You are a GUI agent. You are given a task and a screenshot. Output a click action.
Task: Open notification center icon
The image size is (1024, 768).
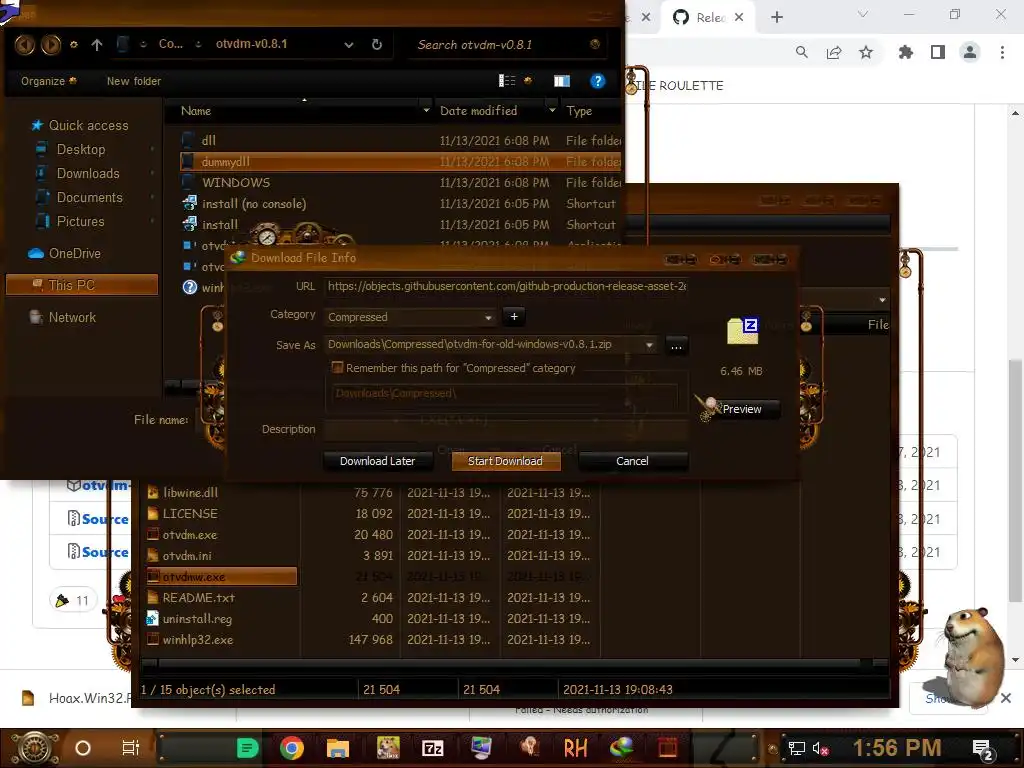983,750
